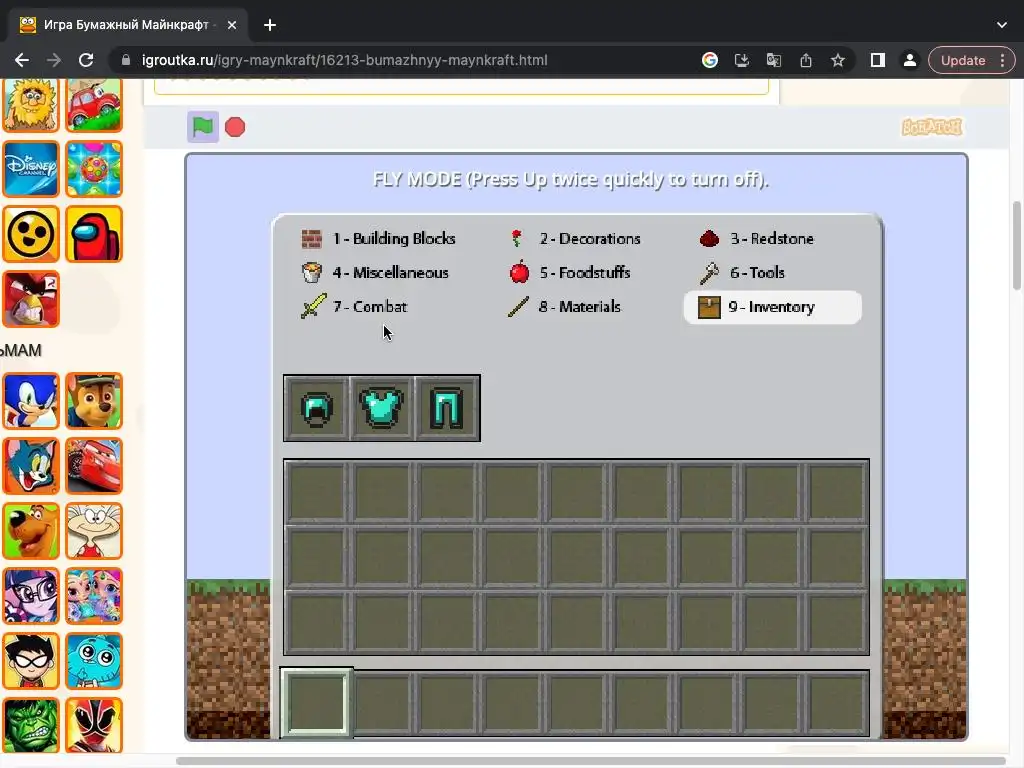Open the Sonic games thumbnail
The image size is (1024, 768).
(x=31, y=401)
